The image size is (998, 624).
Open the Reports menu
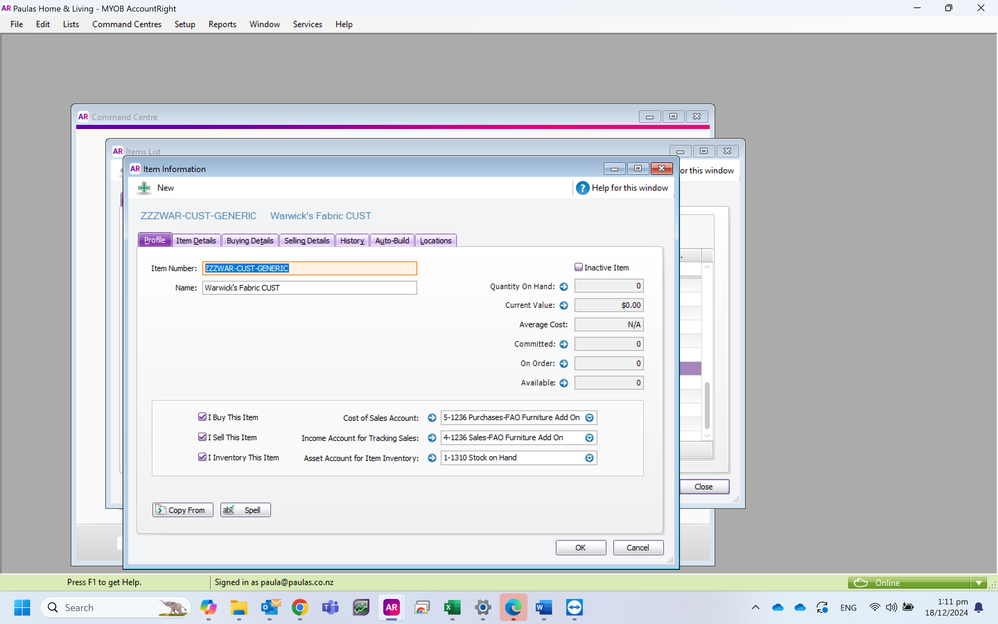point(222,24)
